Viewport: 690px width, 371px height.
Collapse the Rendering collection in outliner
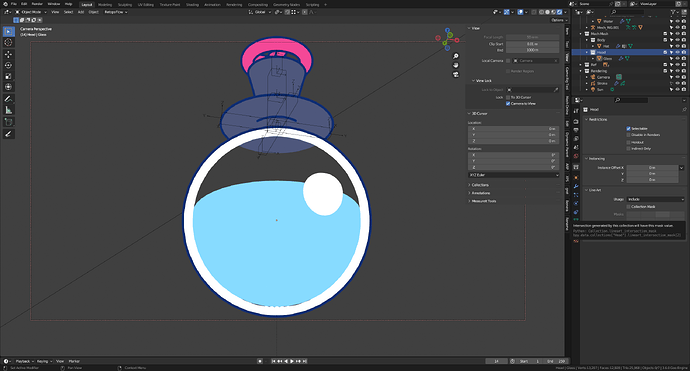pos(581,71)
